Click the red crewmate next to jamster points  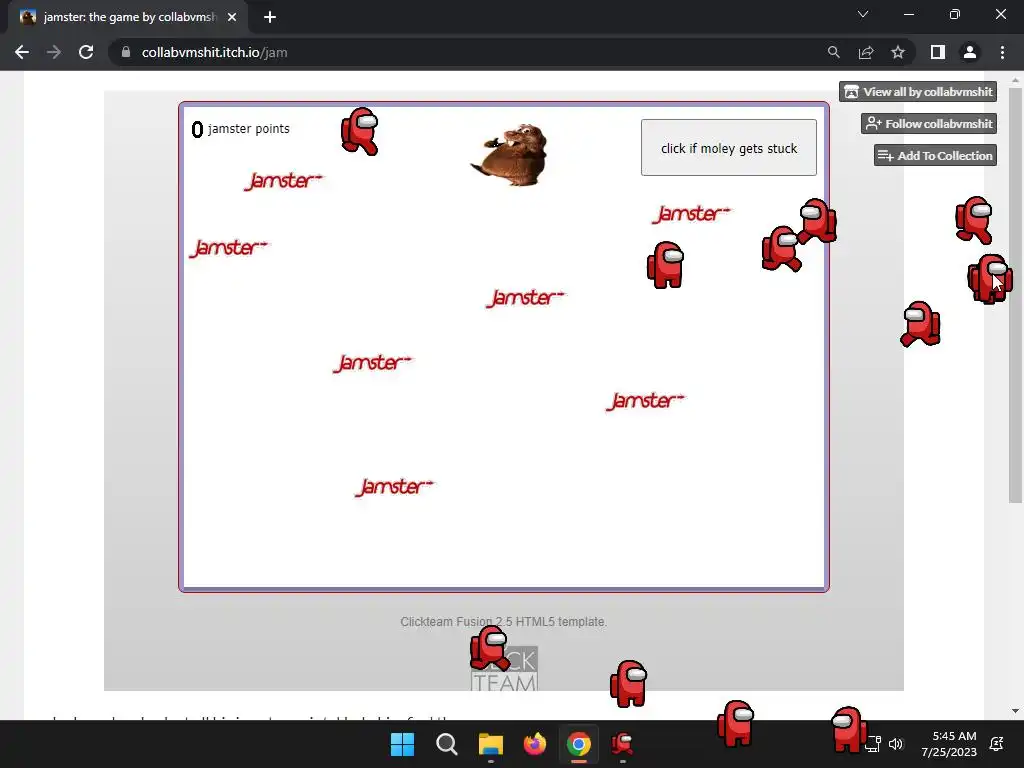coord(360,131)
